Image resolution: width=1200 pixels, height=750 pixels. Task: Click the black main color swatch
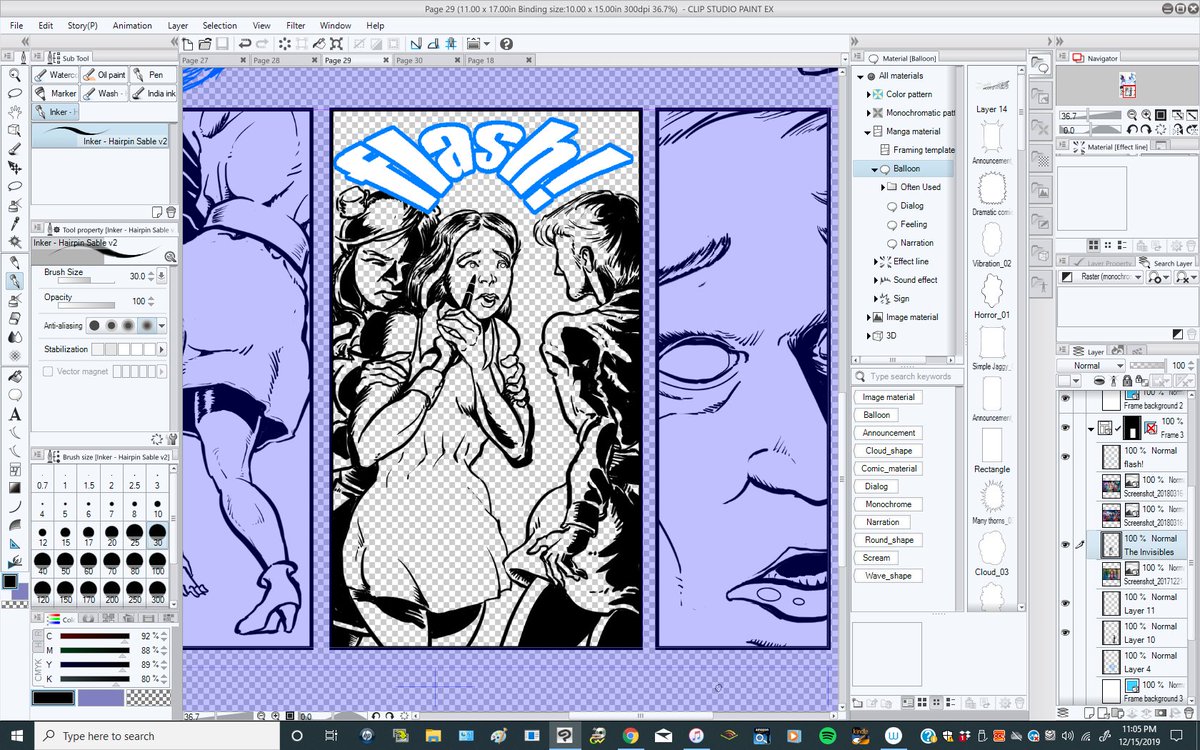(54, 698)
